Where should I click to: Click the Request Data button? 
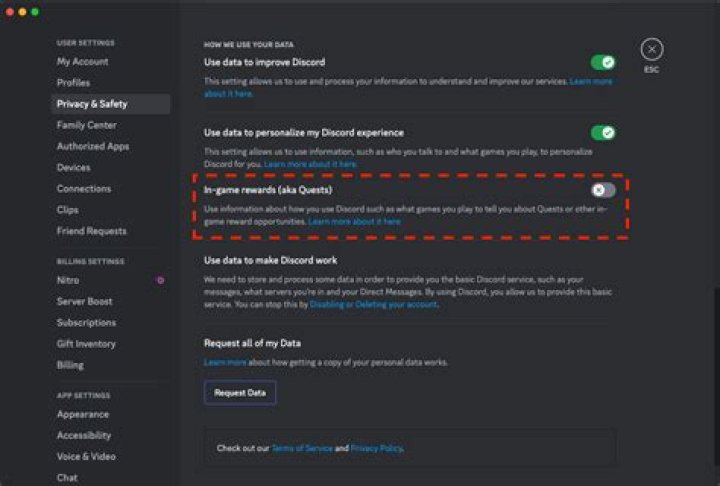pyautogui.click(x=240, y=393)
